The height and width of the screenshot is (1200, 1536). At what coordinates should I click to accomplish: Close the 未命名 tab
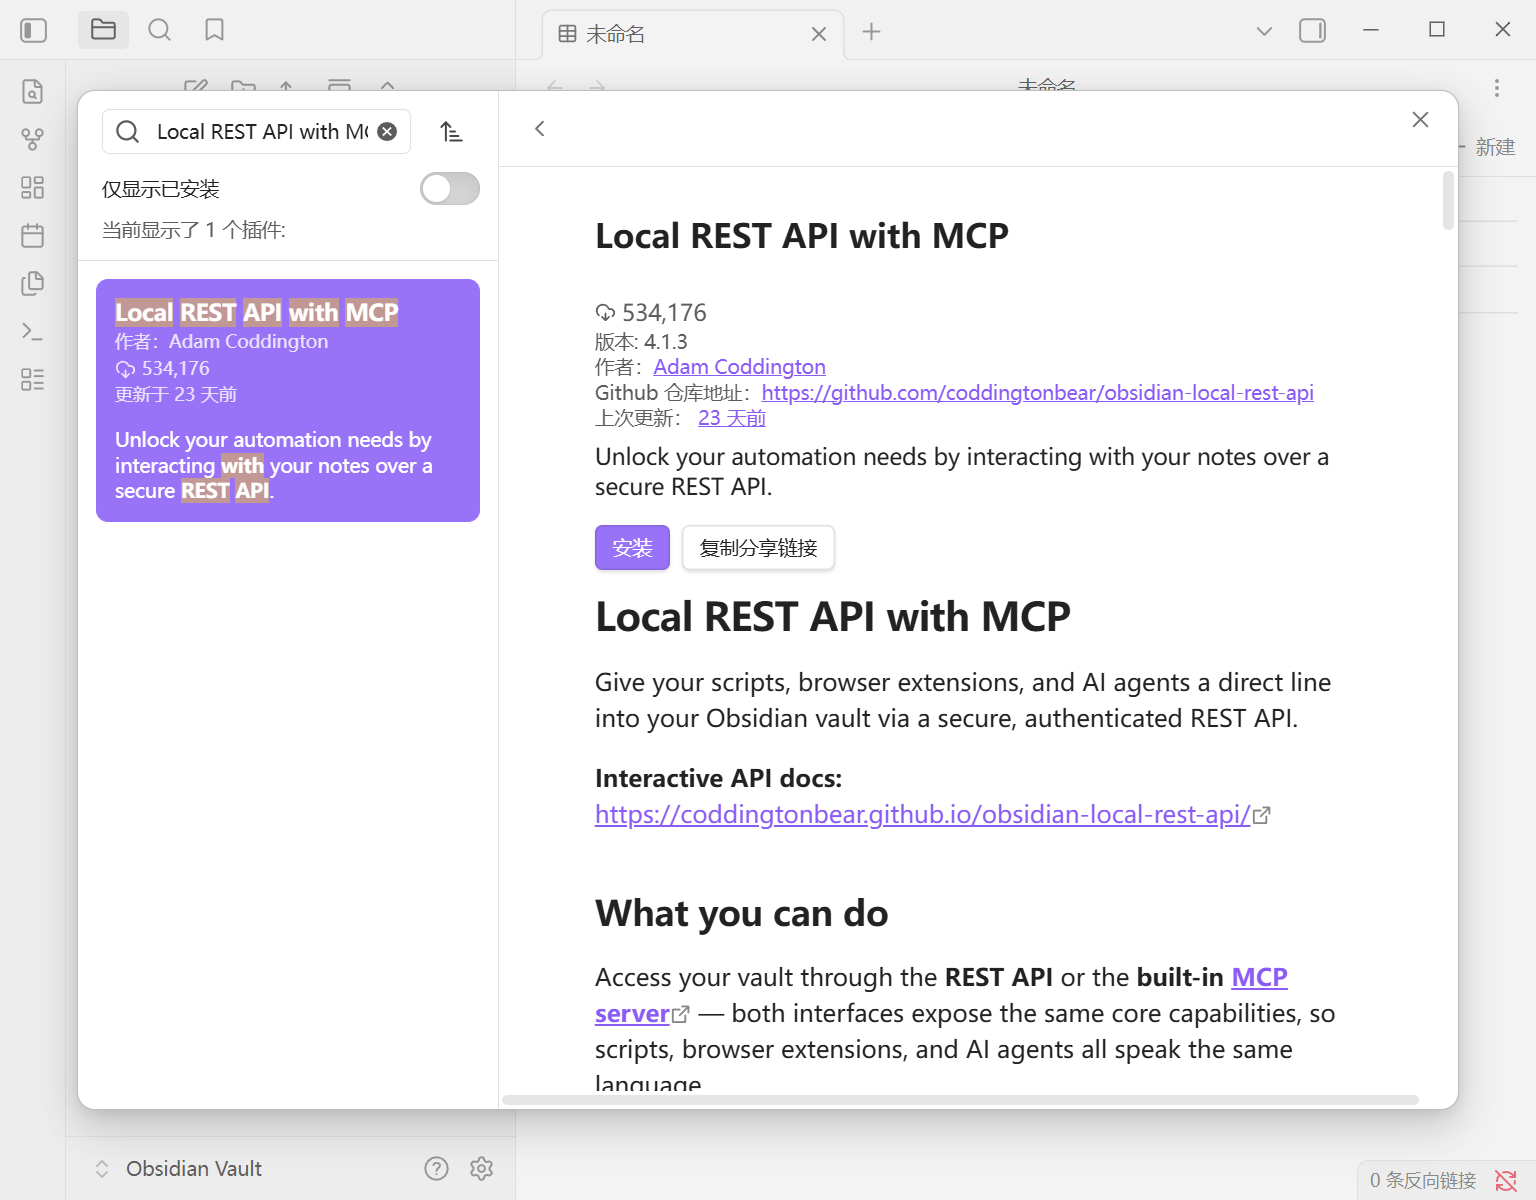(819, 34)
